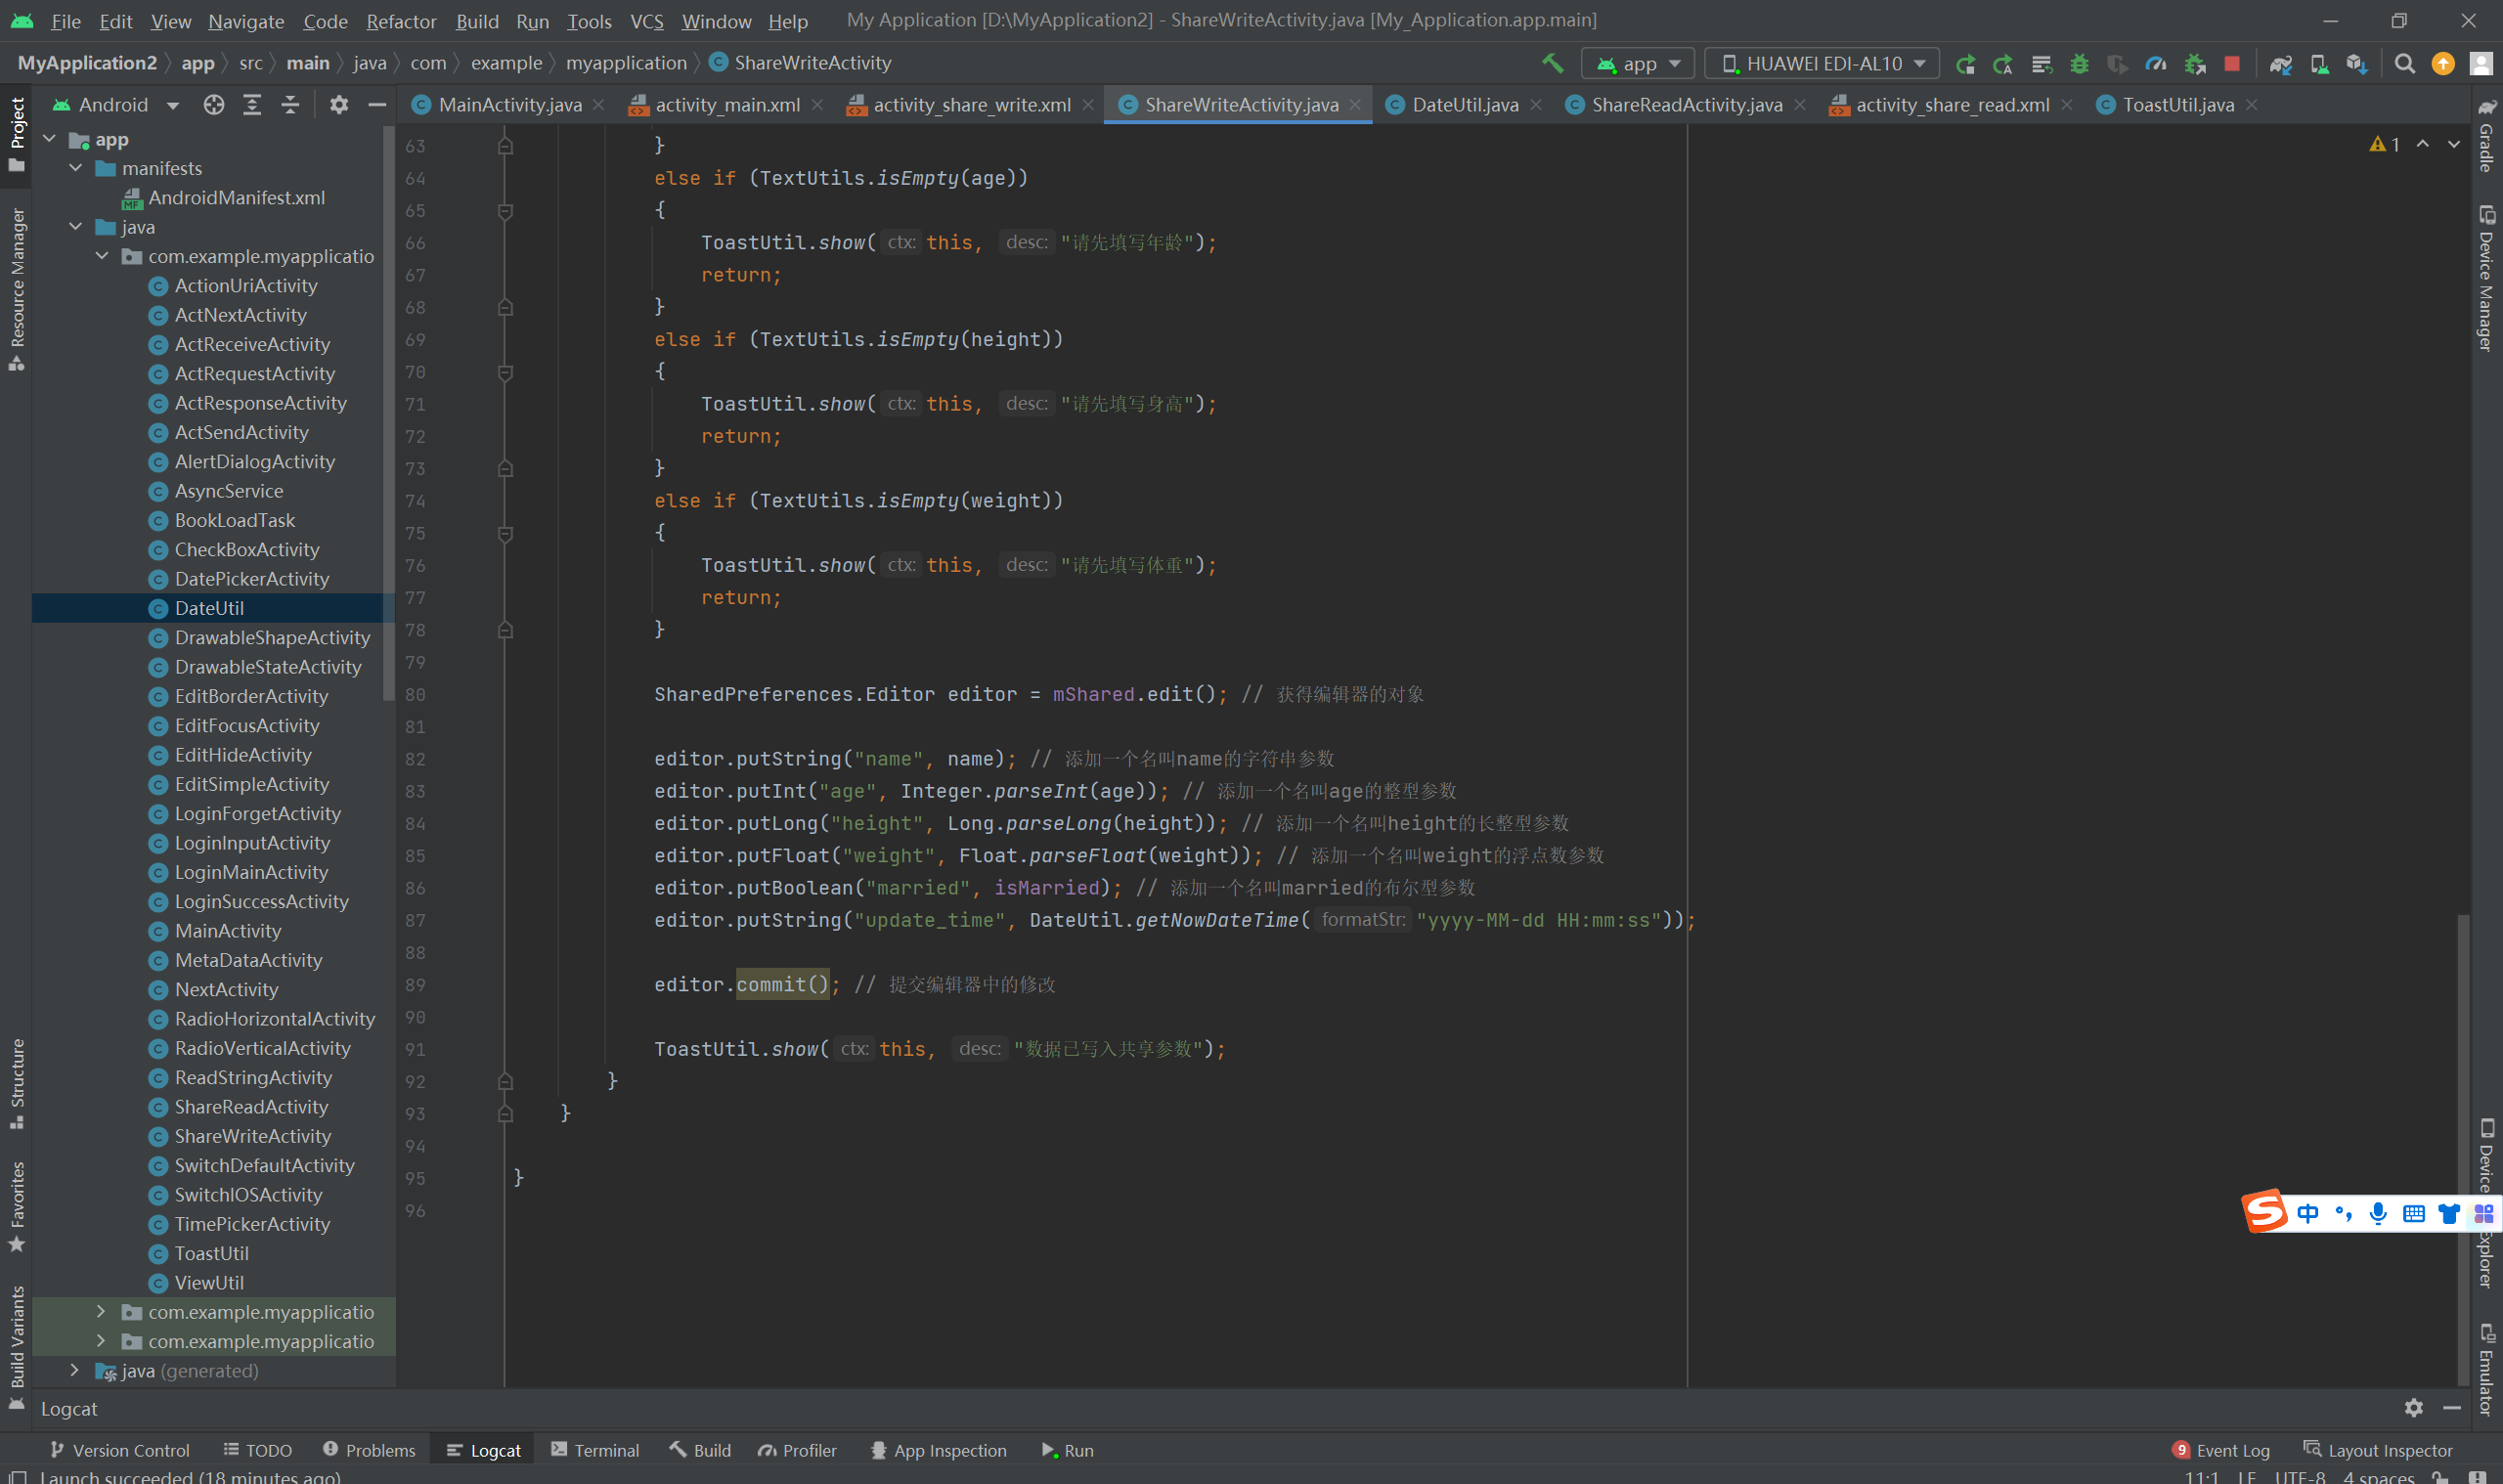Image resolution: width=2503 pixels, height=1484 pixels.
Task: Click the Search Everywhere magnifier icon
Action: tap(2405, 63)
